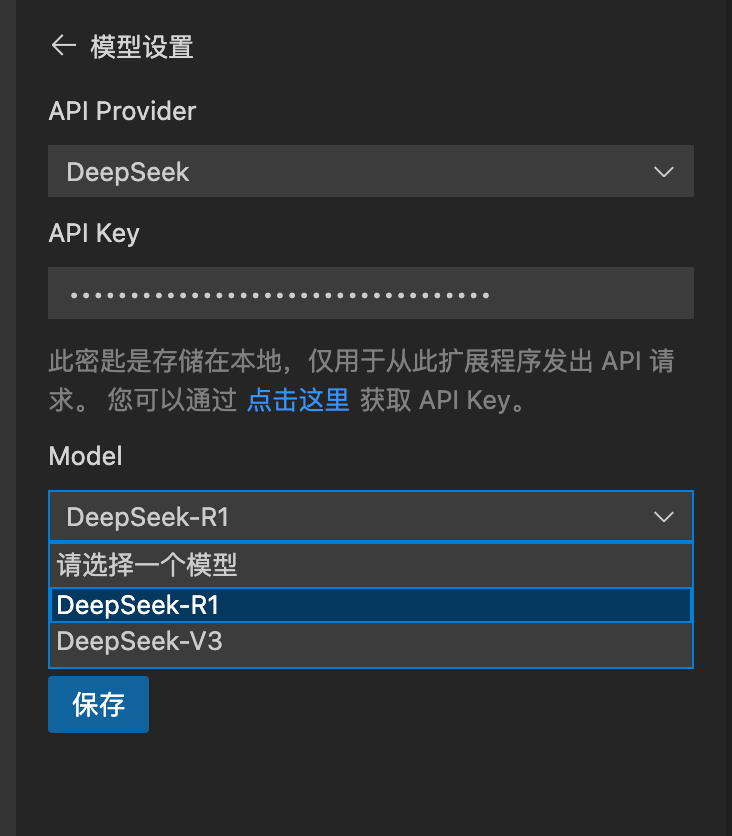This screenshot has width=732, height=836.
Task: Click the Model label
Action: pyautogui.click(x=85, y=456)
